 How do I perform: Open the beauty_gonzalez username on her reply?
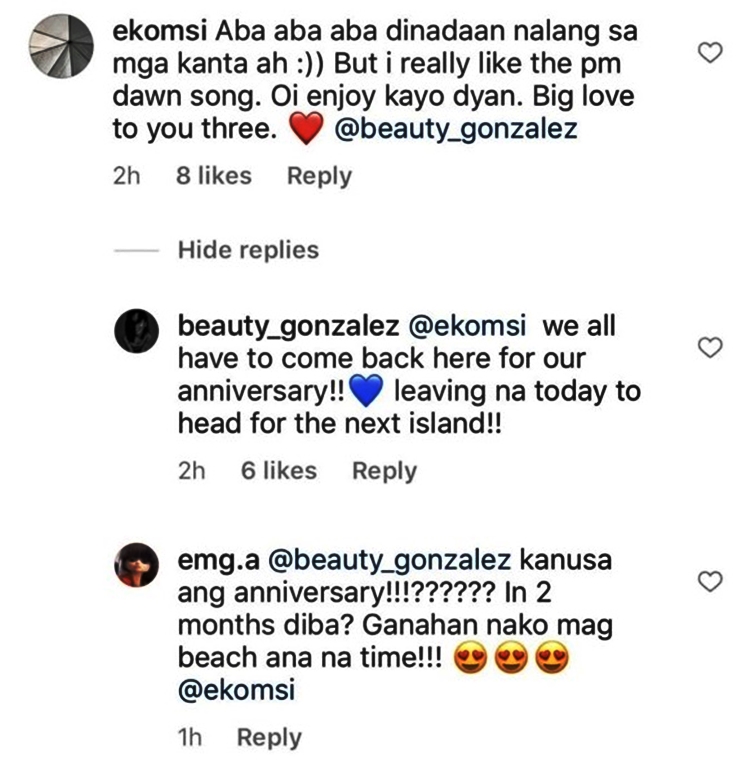pos(262,326)
